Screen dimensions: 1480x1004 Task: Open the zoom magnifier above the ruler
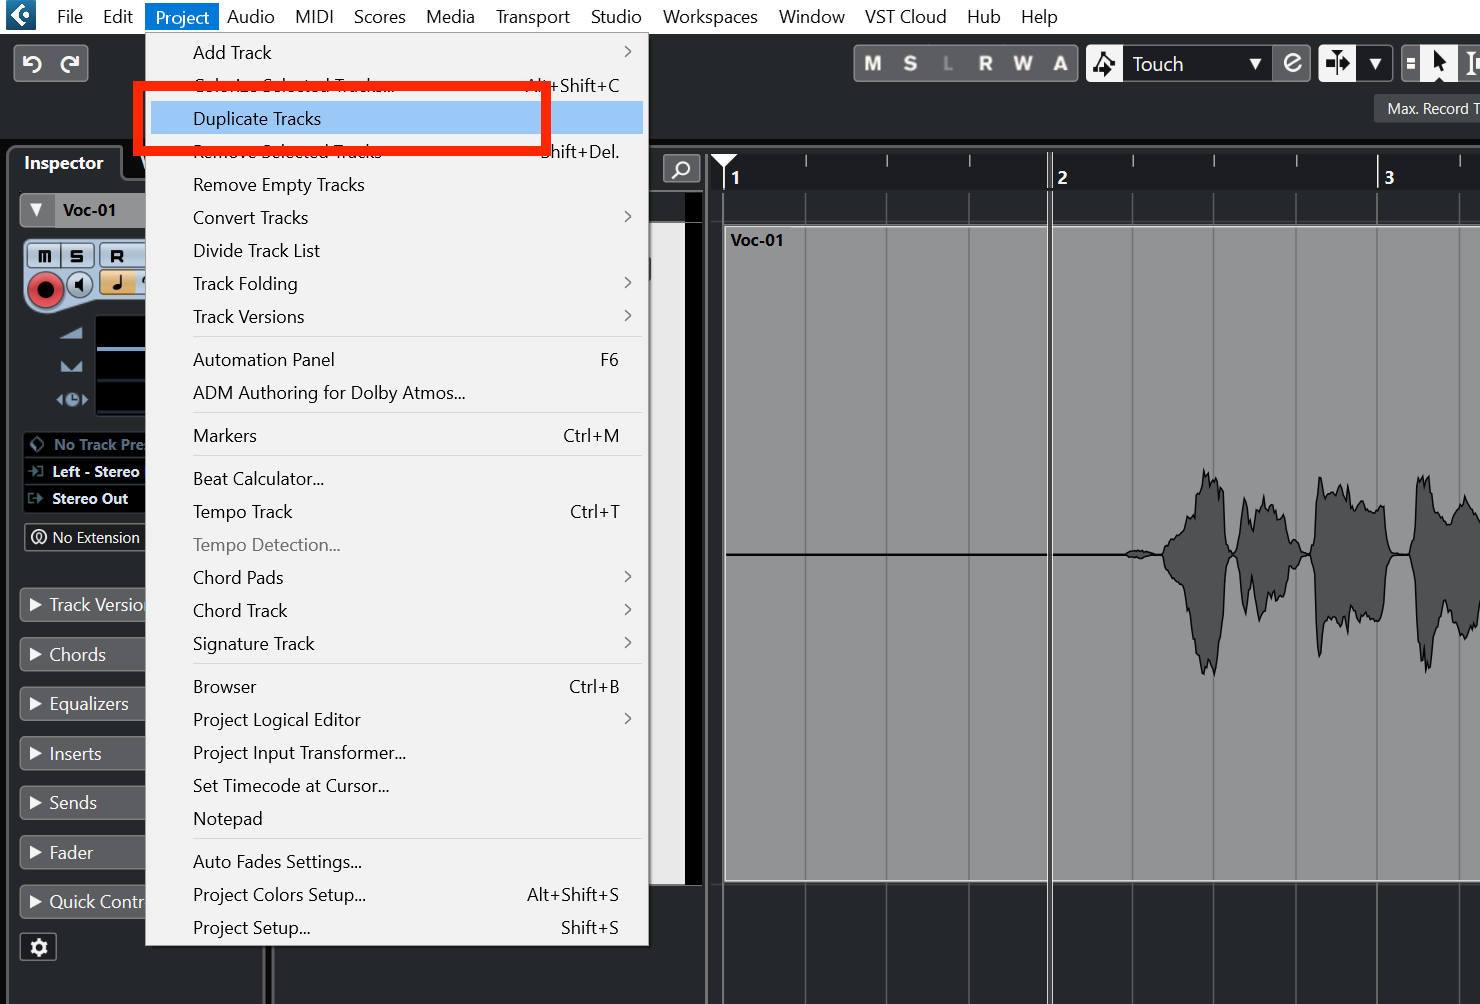pyautogui.click(x=681, y=169)
